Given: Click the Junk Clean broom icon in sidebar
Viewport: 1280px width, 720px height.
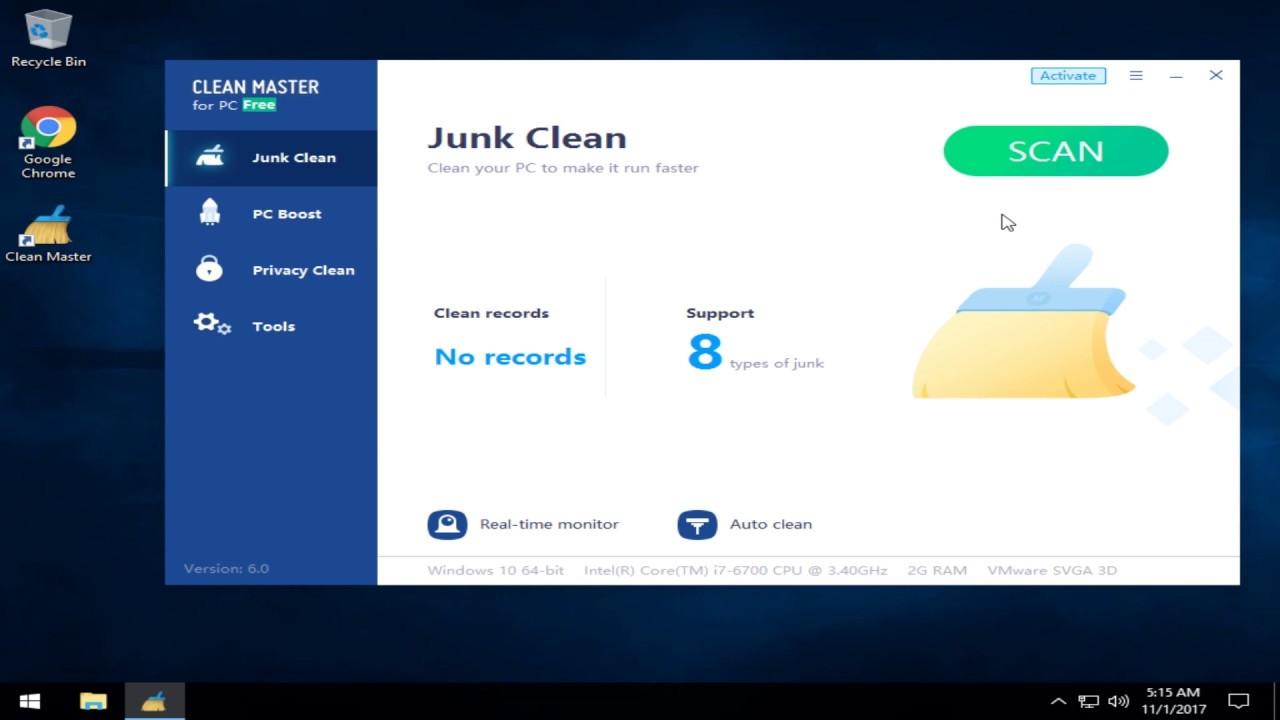Looking at the screenshot, I should point(210,156).
